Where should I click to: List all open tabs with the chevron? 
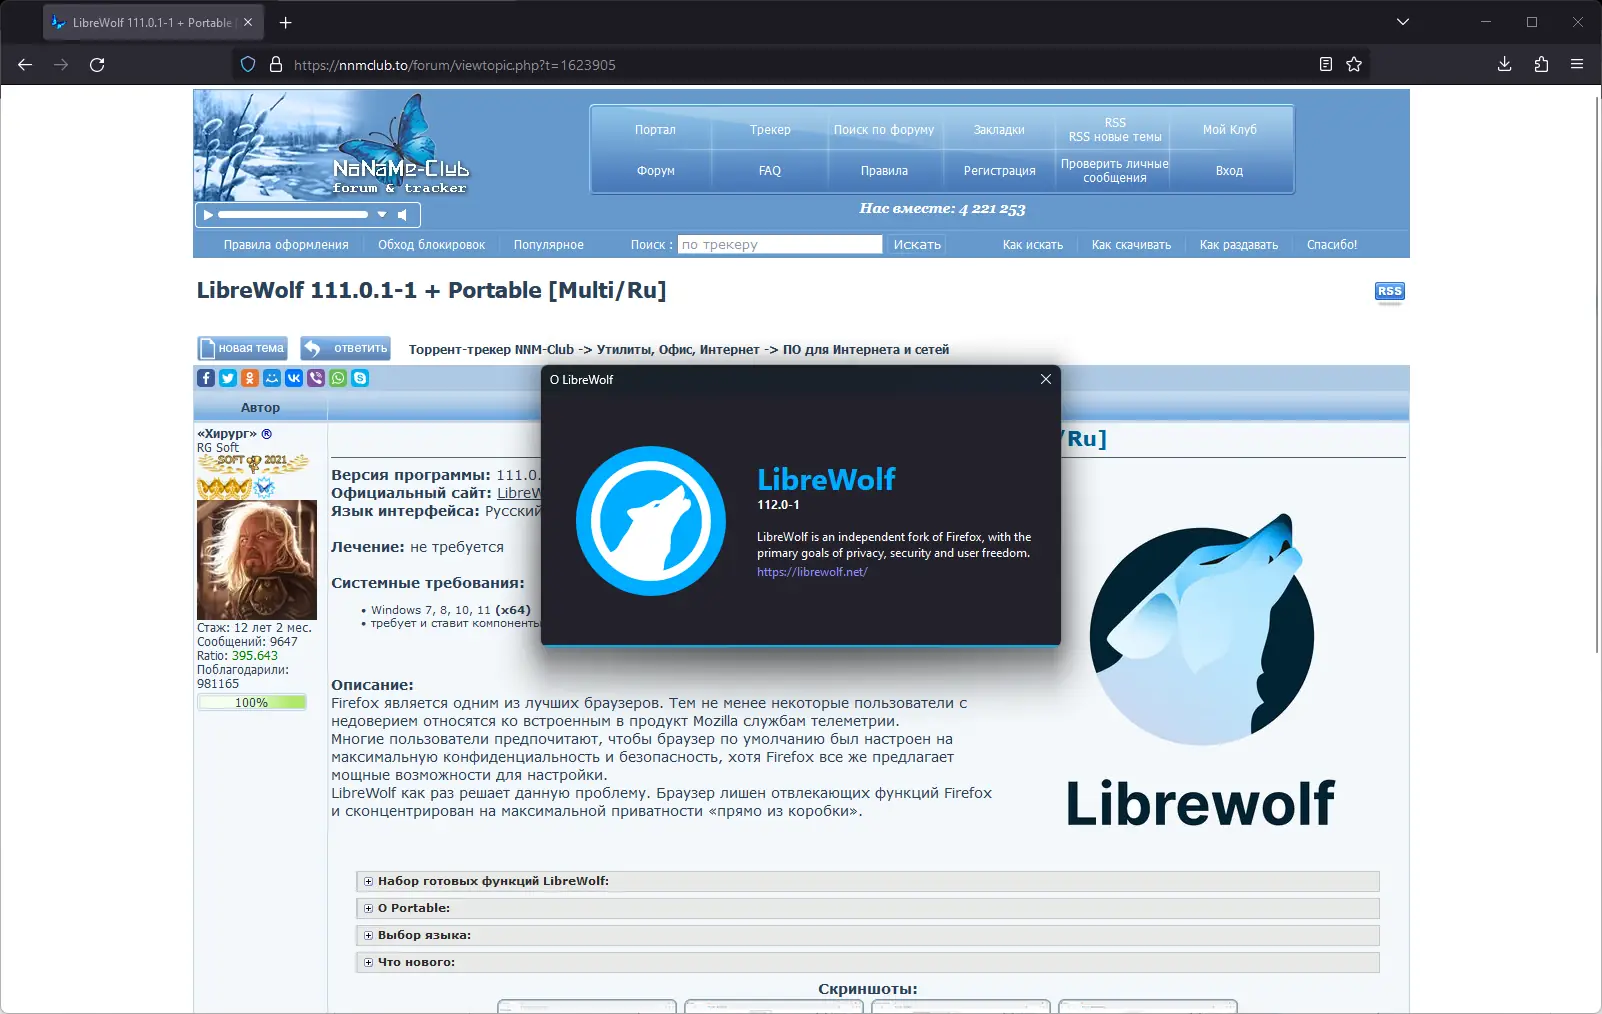1403,22
